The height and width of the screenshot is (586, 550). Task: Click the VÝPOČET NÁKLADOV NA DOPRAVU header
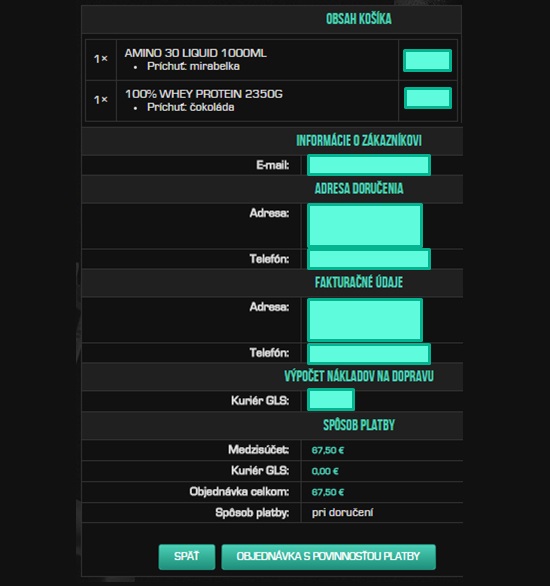pyautogui.click(x=359, y=376)
